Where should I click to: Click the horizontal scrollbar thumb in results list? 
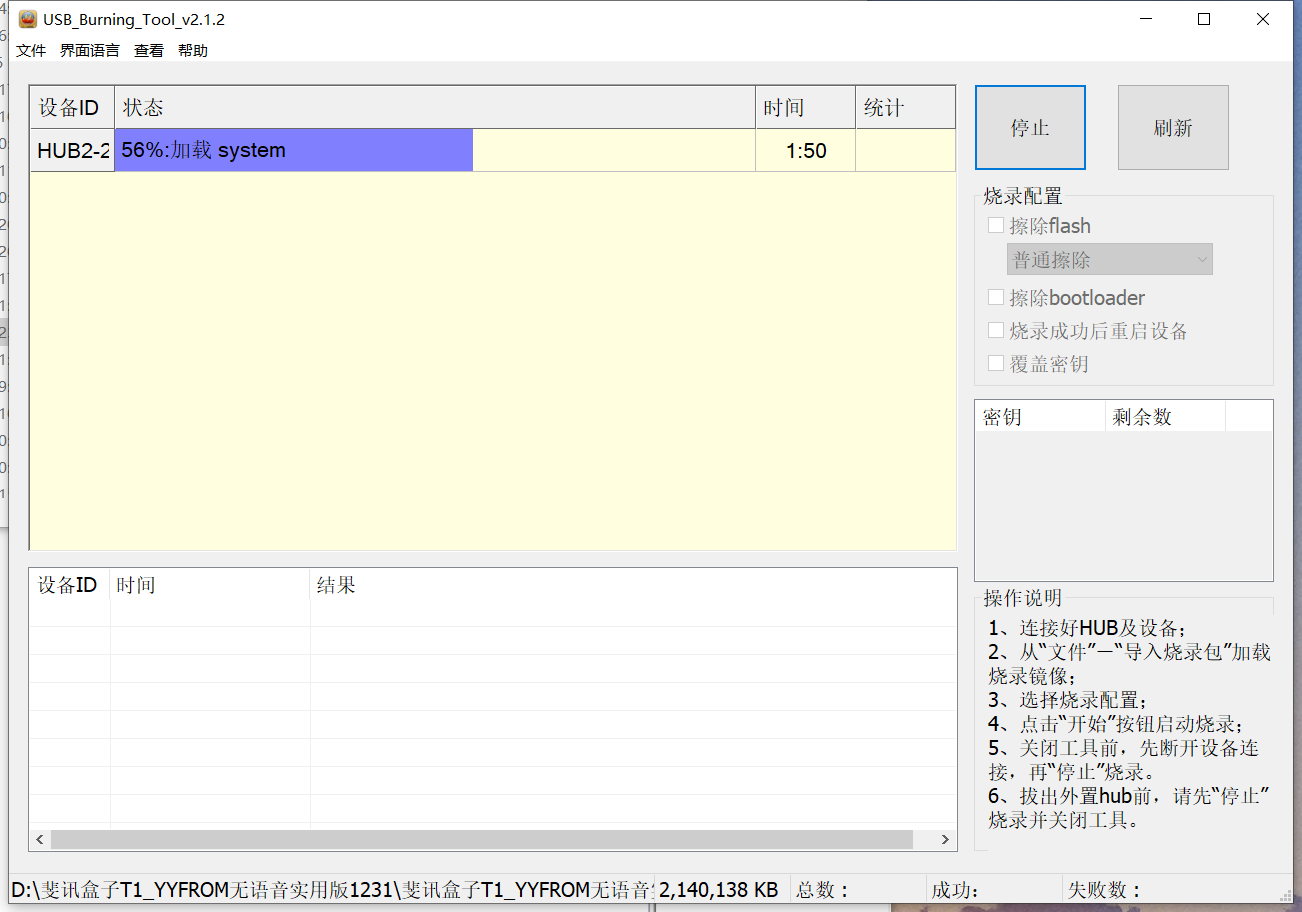pos(482,839)
